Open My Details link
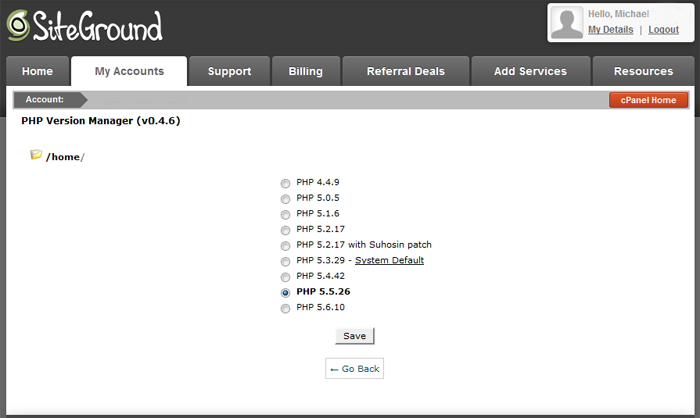This screenshot has height=418, width=700. point(610,29)
